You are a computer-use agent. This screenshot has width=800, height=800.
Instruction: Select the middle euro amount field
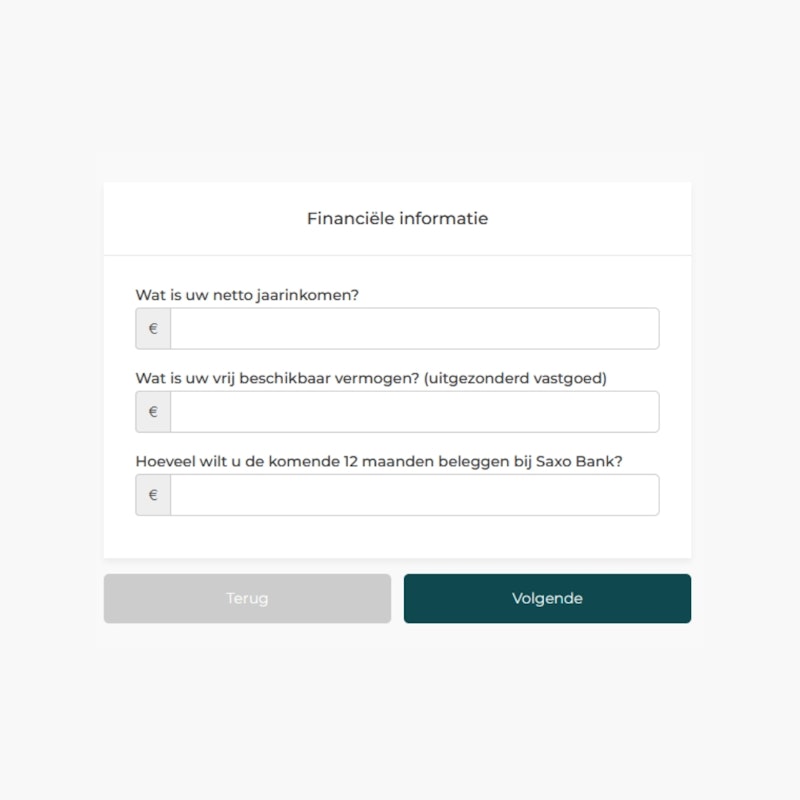pyautogui.click(x=415, y=412)
